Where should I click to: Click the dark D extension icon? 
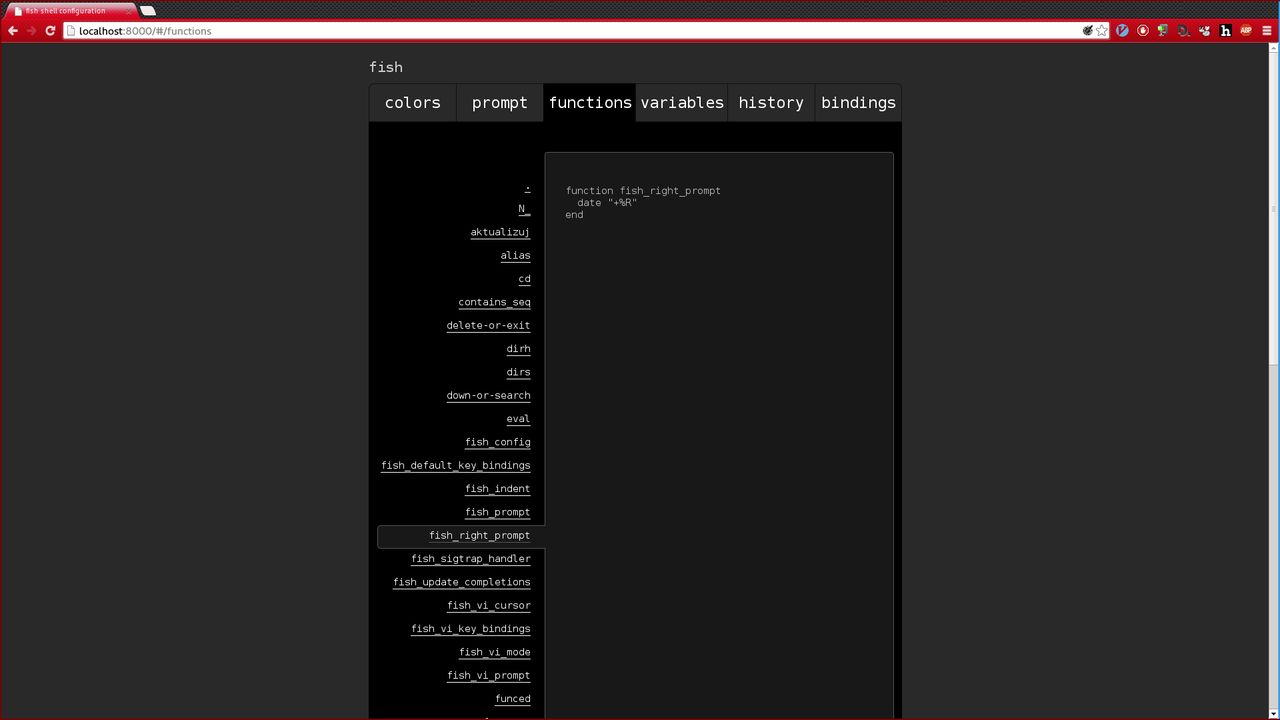click(x=1184, y=31)
